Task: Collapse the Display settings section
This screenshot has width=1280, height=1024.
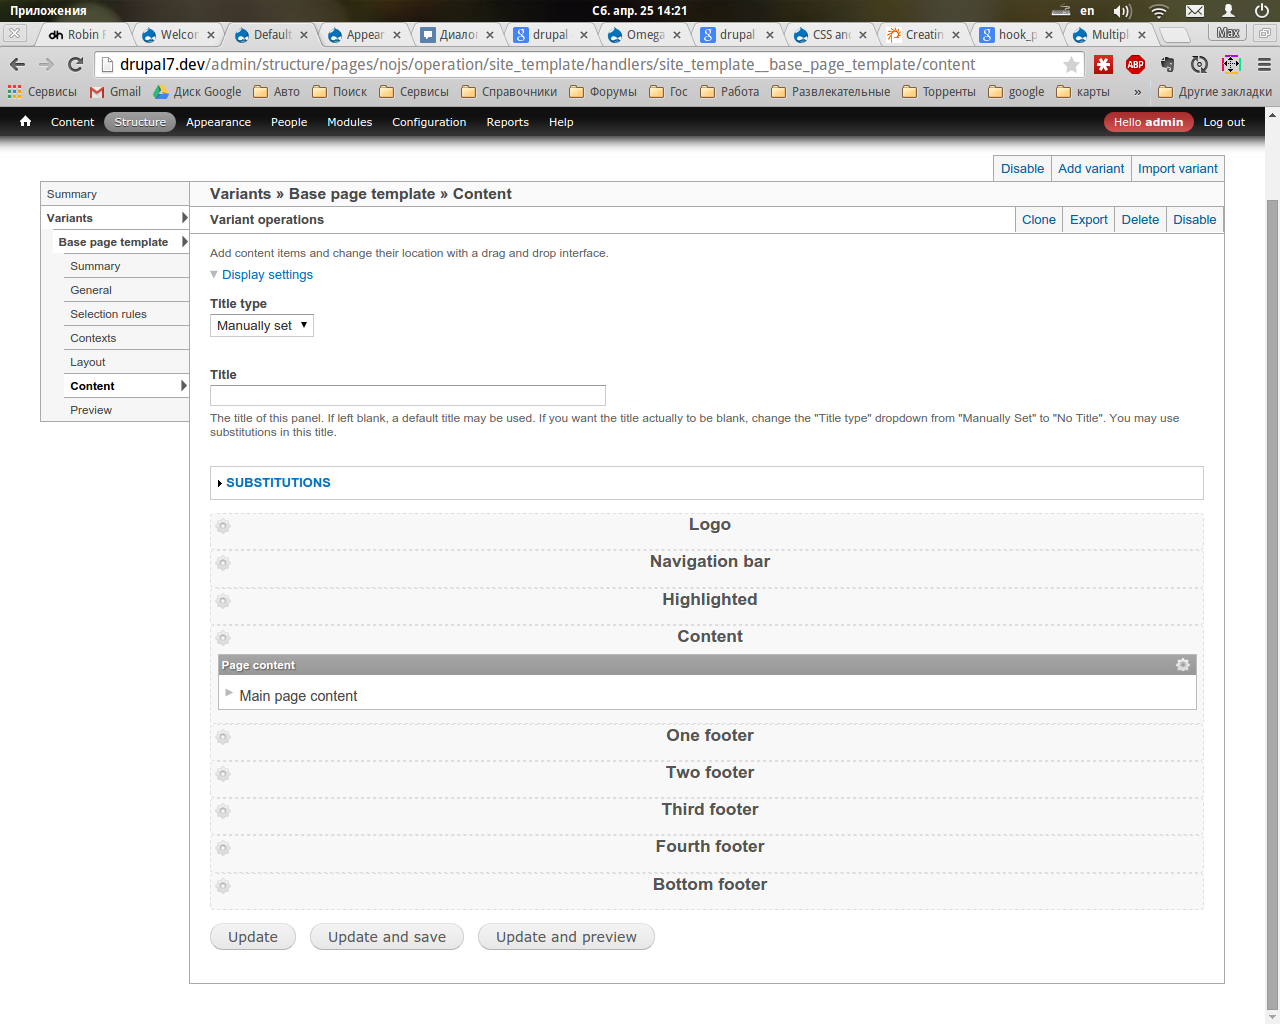Action: pos(267,275)
